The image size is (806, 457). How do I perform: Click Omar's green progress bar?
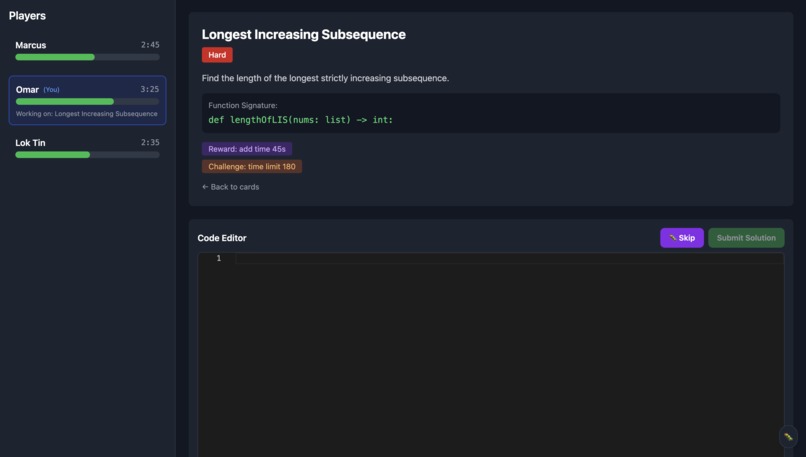(65, 101)
